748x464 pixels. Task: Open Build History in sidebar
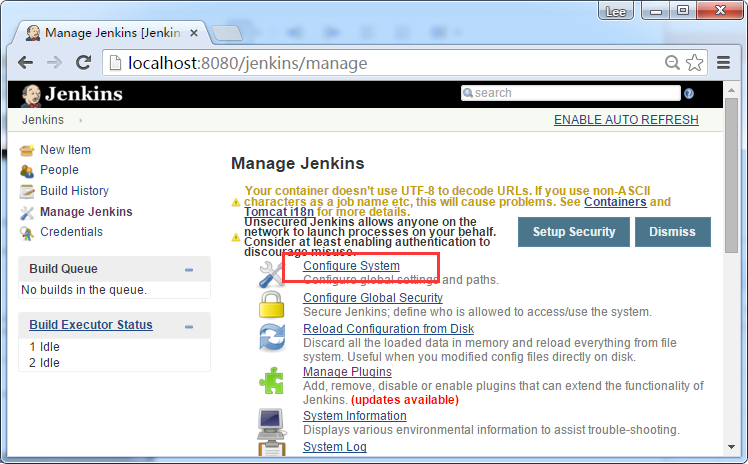74,191
